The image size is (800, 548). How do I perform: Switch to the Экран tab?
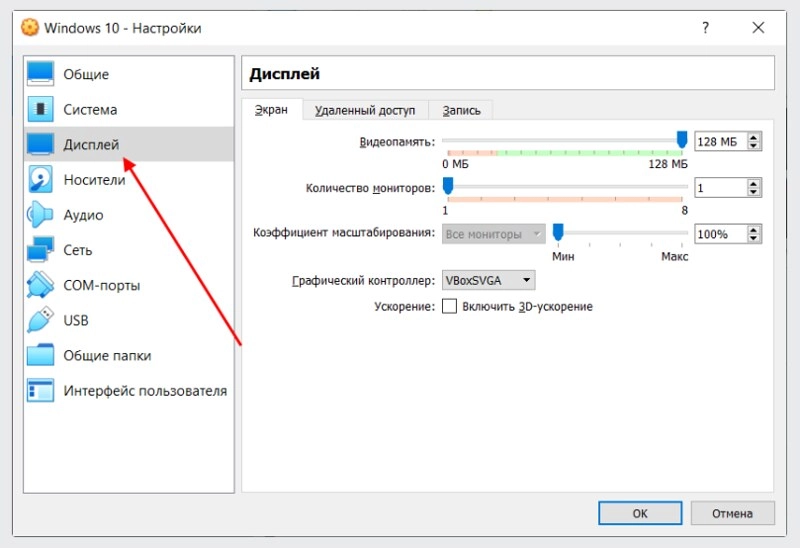[x=271, y=110]
